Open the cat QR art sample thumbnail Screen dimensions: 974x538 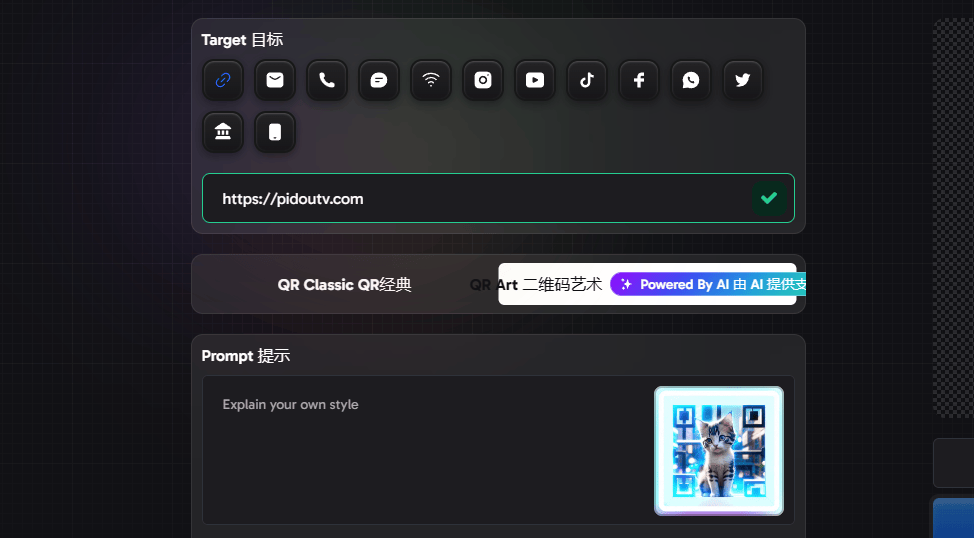(x=719, y=451)
